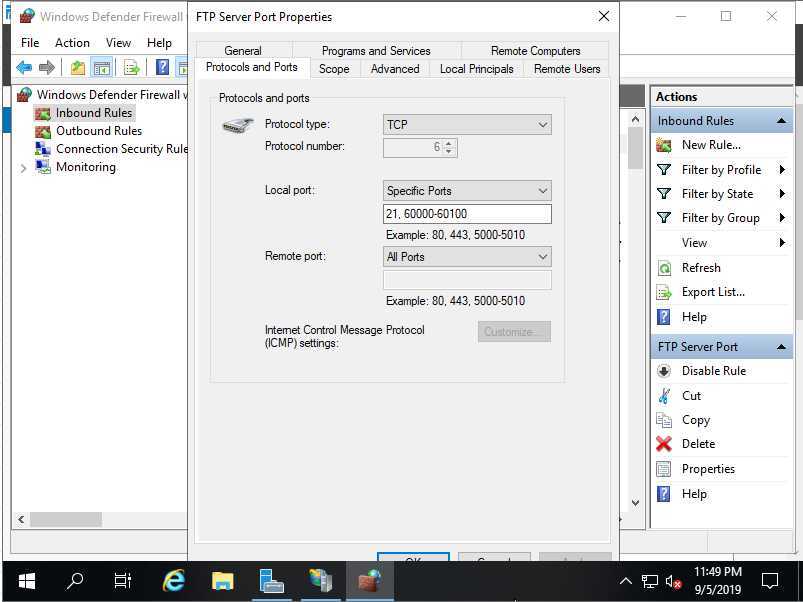Click the Cut scissors icon
This screenshot has height=602, width=803.
[x=664, y=395]
